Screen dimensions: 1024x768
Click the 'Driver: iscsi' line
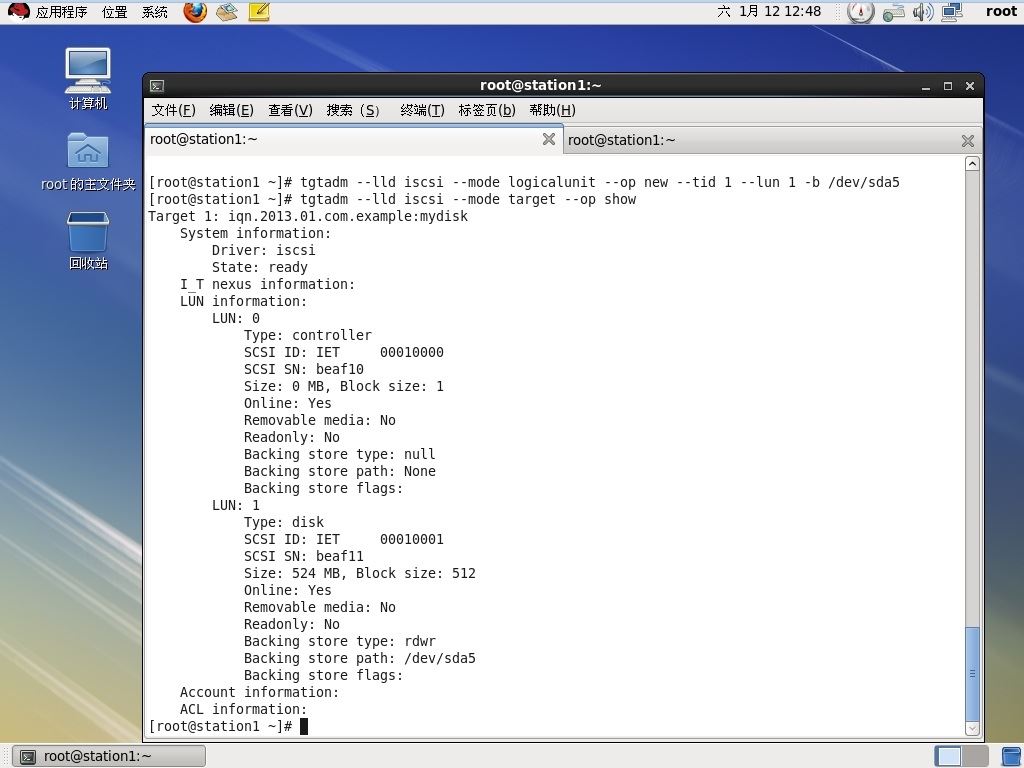(264, 250)
